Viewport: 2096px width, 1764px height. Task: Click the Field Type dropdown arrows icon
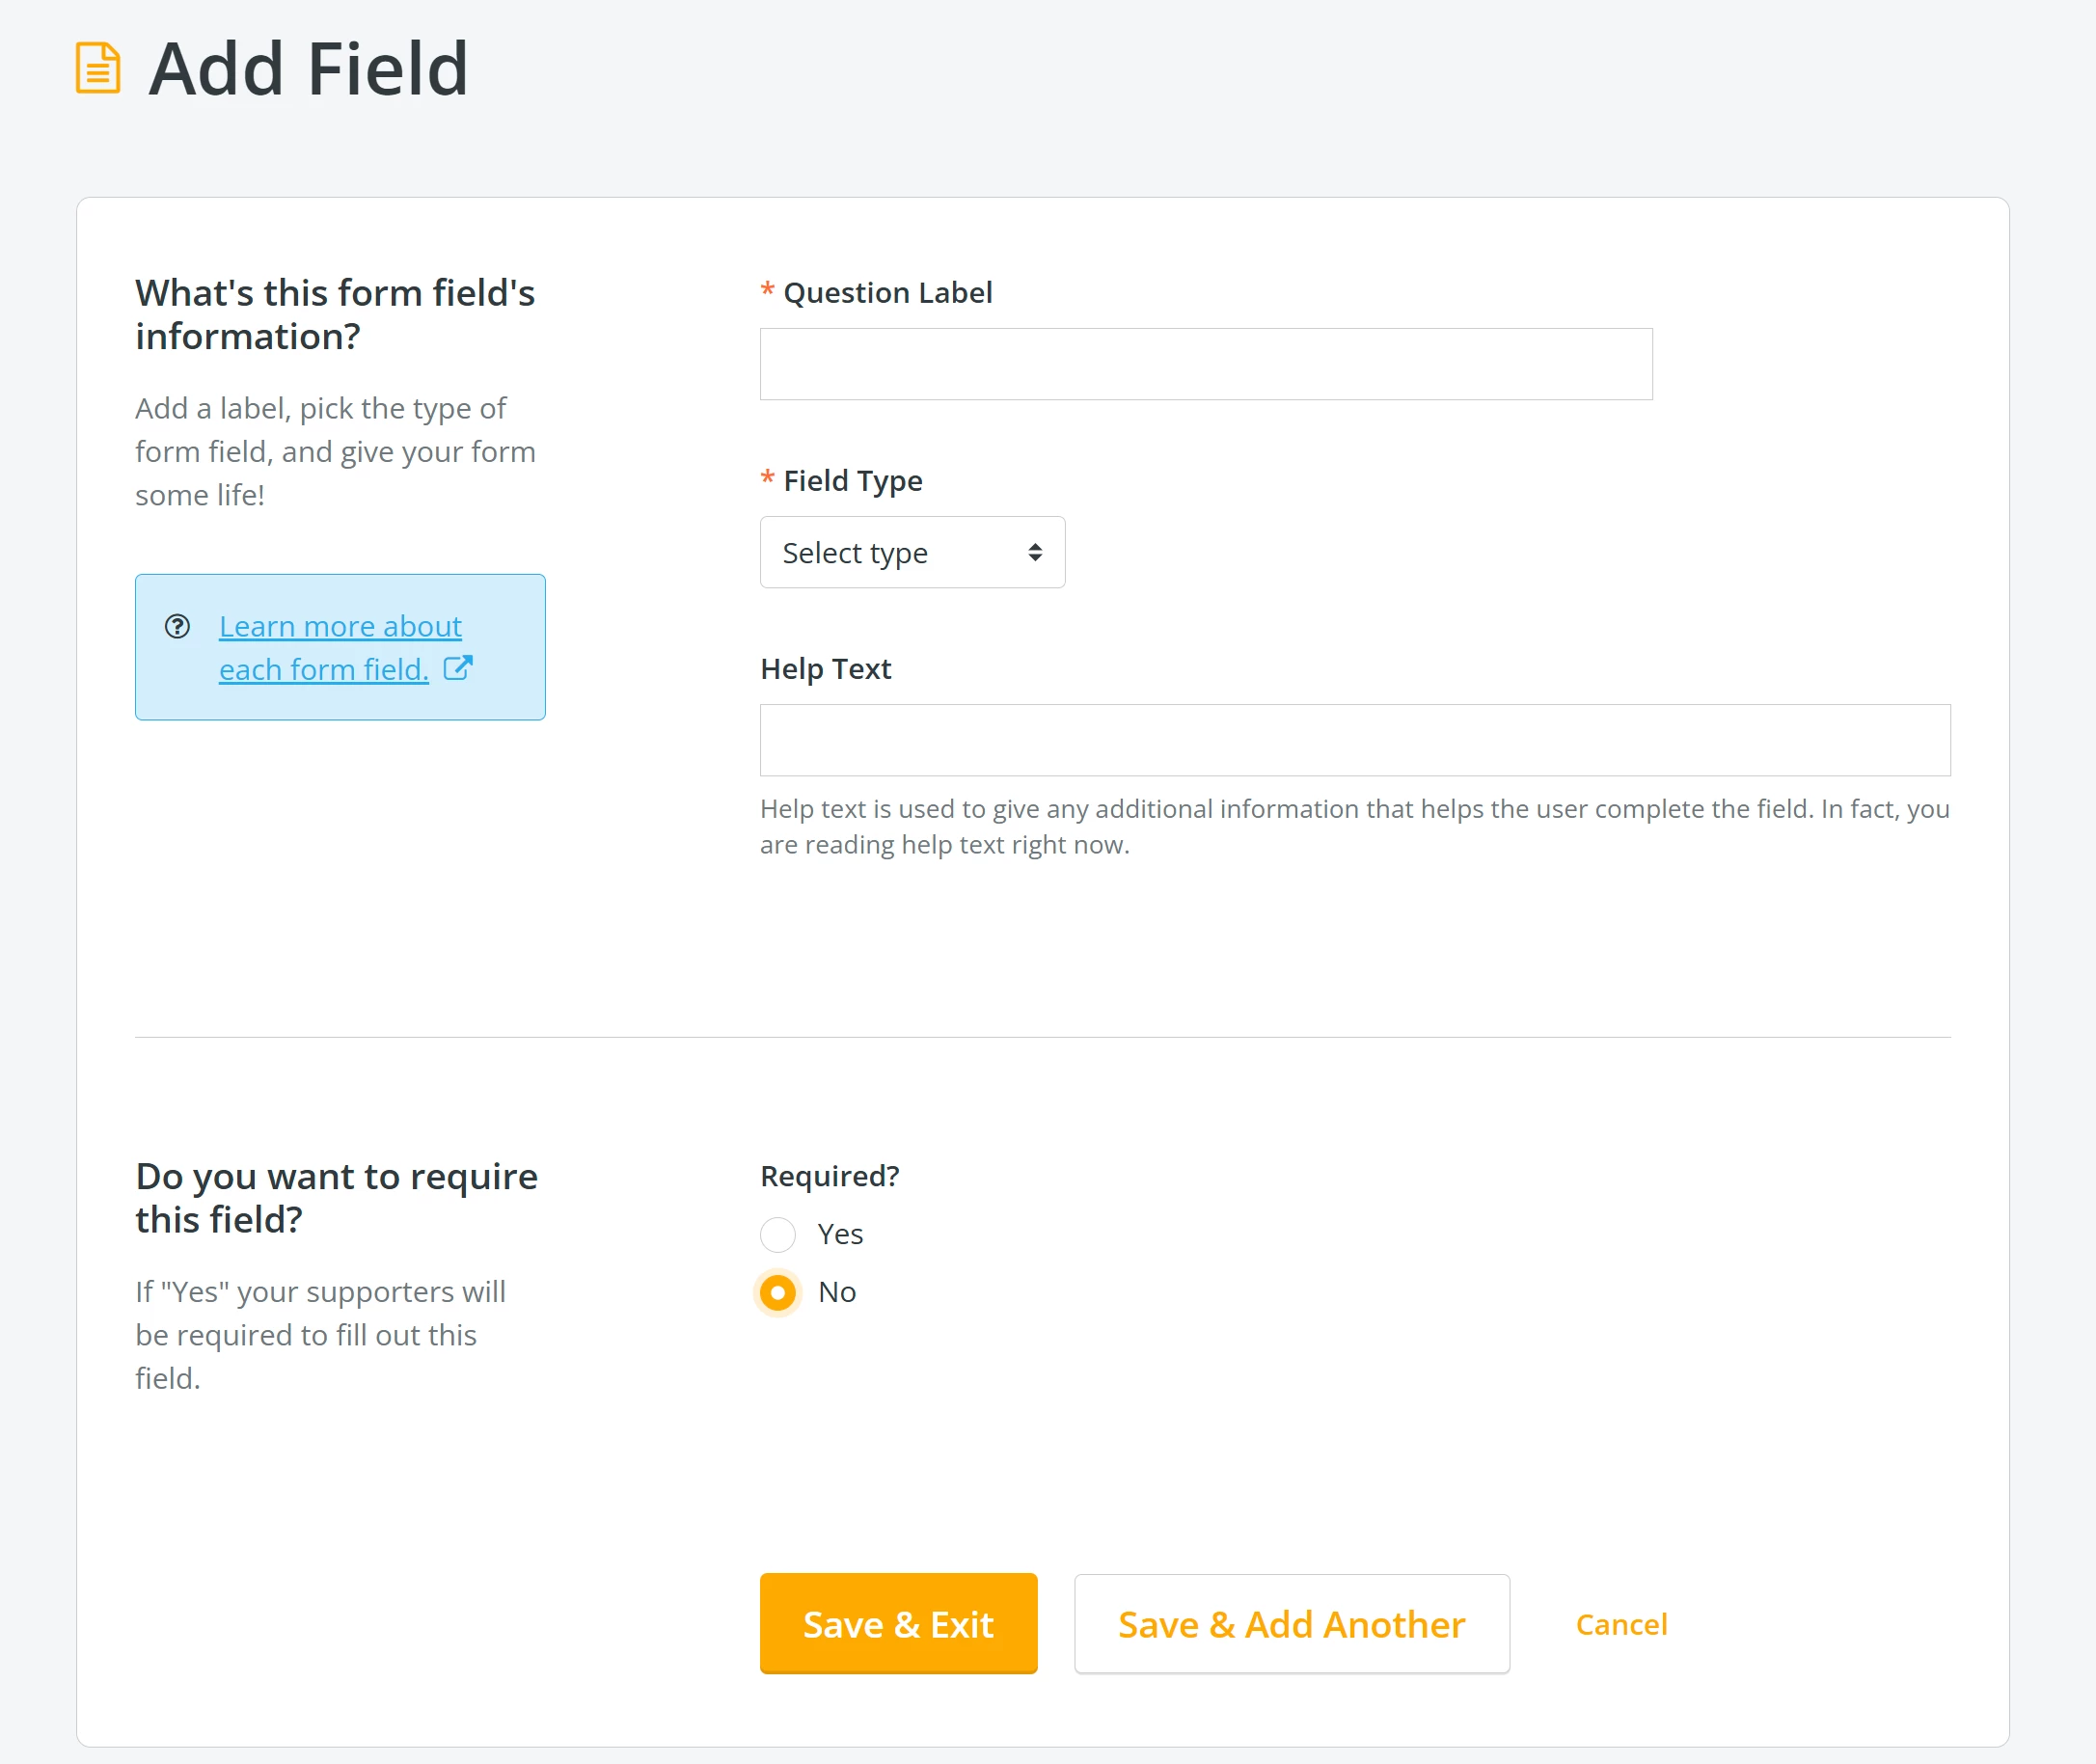(1035, 552)
